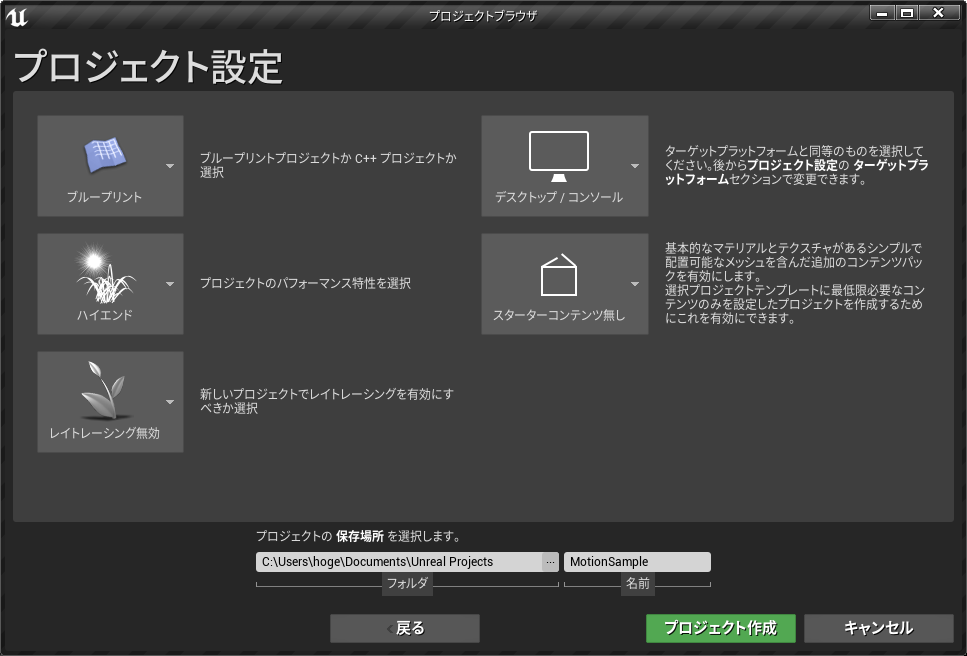Viewport: 967px width, 656px height.
Task: Click the project folder path field
Action: 399,562
